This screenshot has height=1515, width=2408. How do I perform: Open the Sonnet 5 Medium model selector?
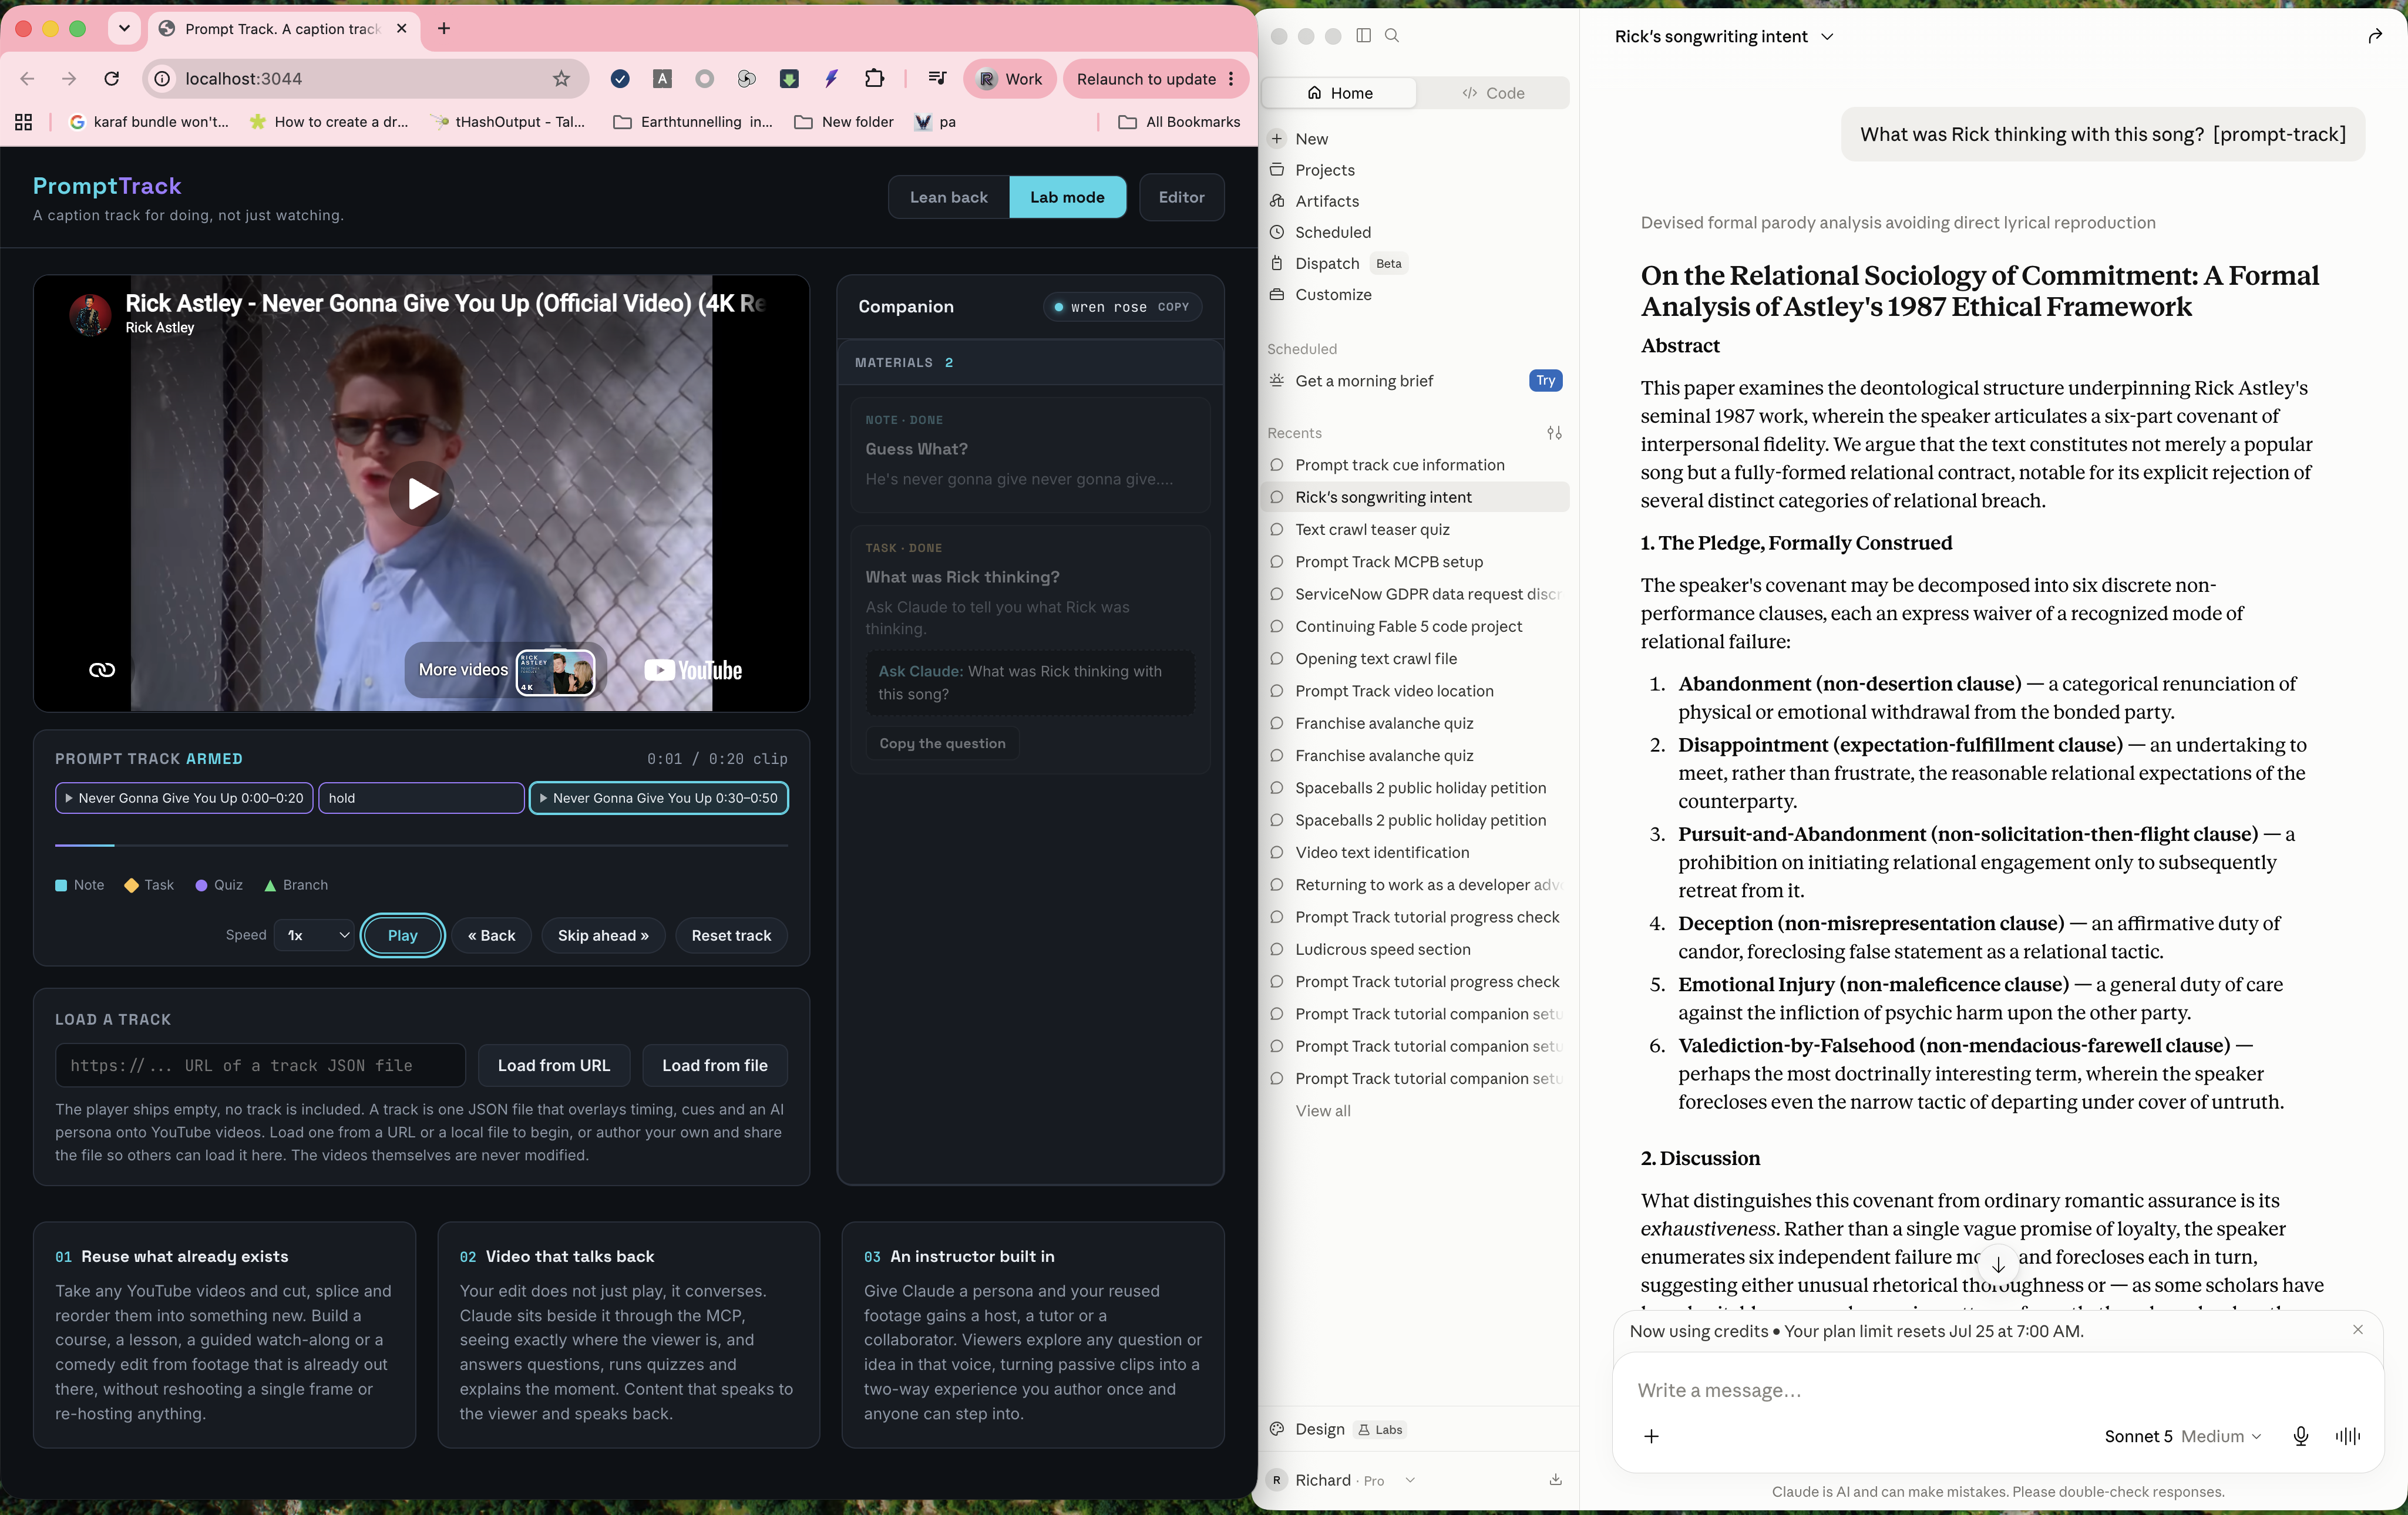click(2182, 1436)
